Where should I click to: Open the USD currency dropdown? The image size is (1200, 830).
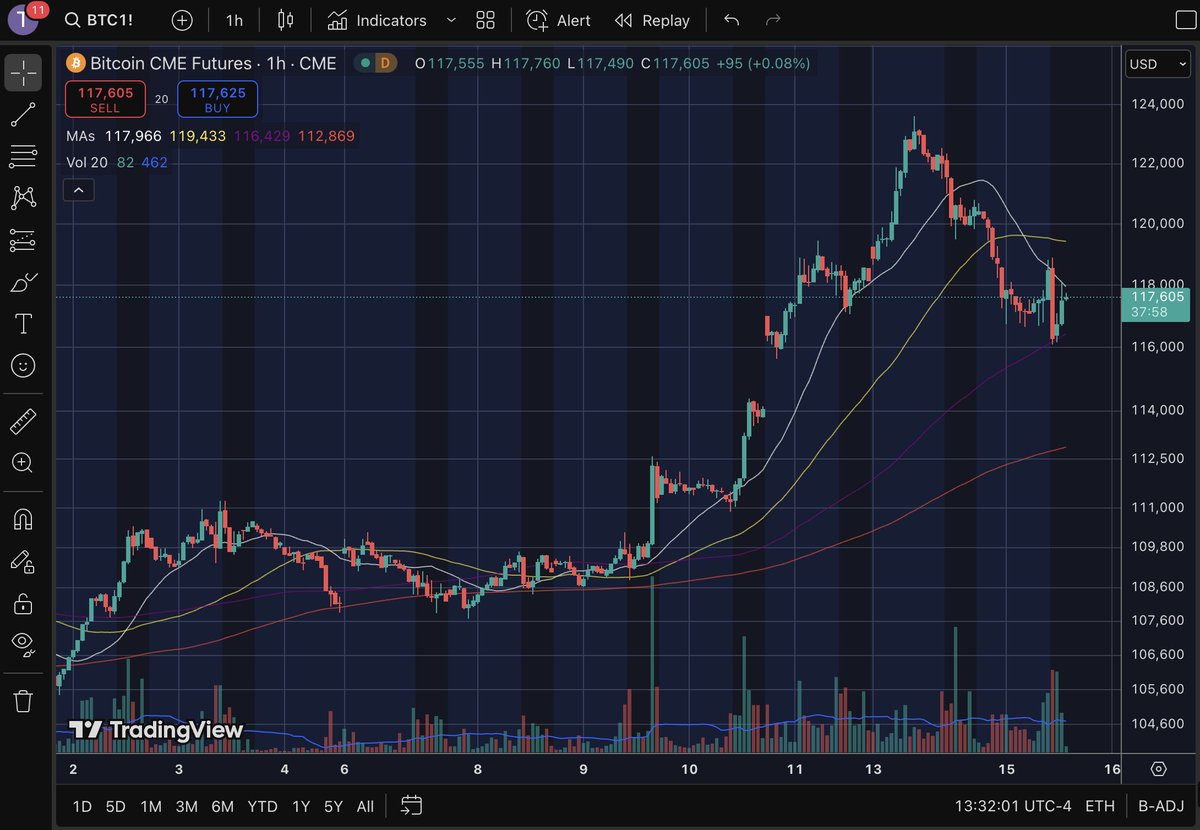[x=1157, y=64]
